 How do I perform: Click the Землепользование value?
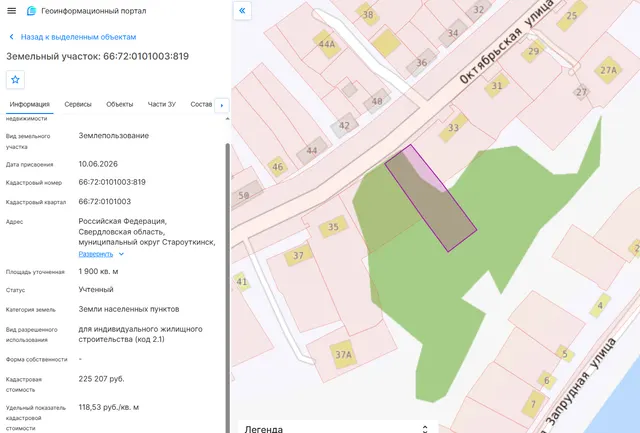click(114, 135)
